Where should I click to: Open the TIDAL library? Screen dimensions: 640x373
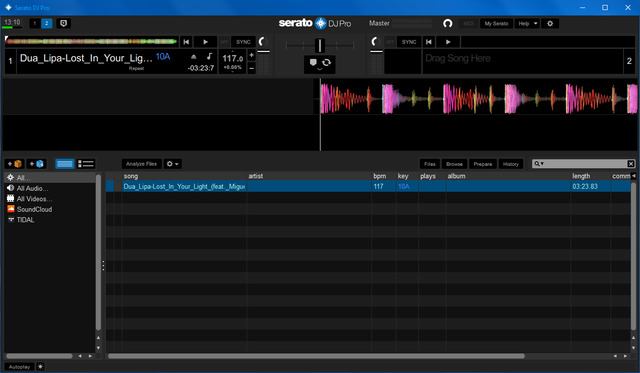coord(50,220)
